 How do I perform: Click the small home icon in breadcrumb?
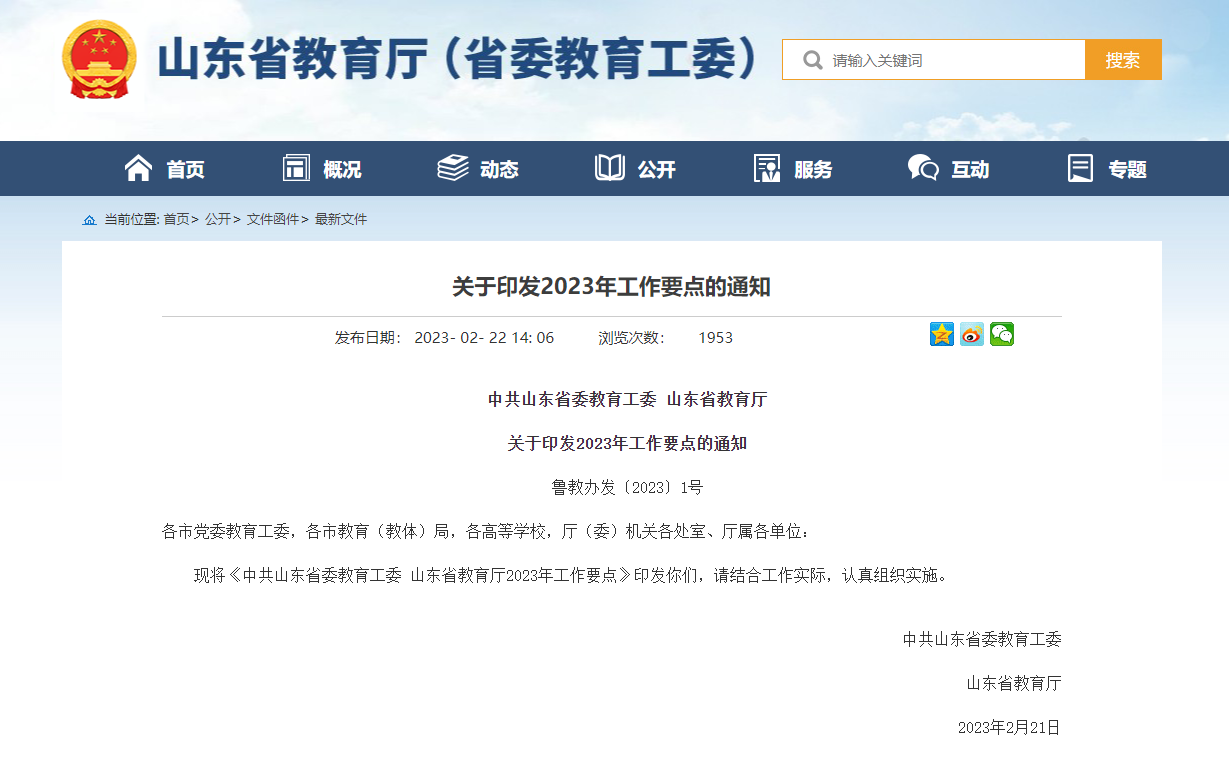click(x=90, y=220)
